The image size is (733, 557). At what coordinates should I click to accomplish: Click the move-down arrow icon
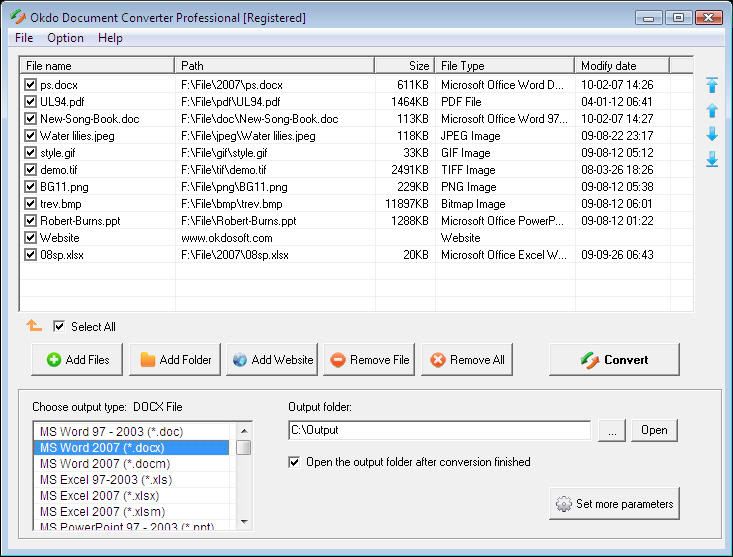(x=712, y=134)
